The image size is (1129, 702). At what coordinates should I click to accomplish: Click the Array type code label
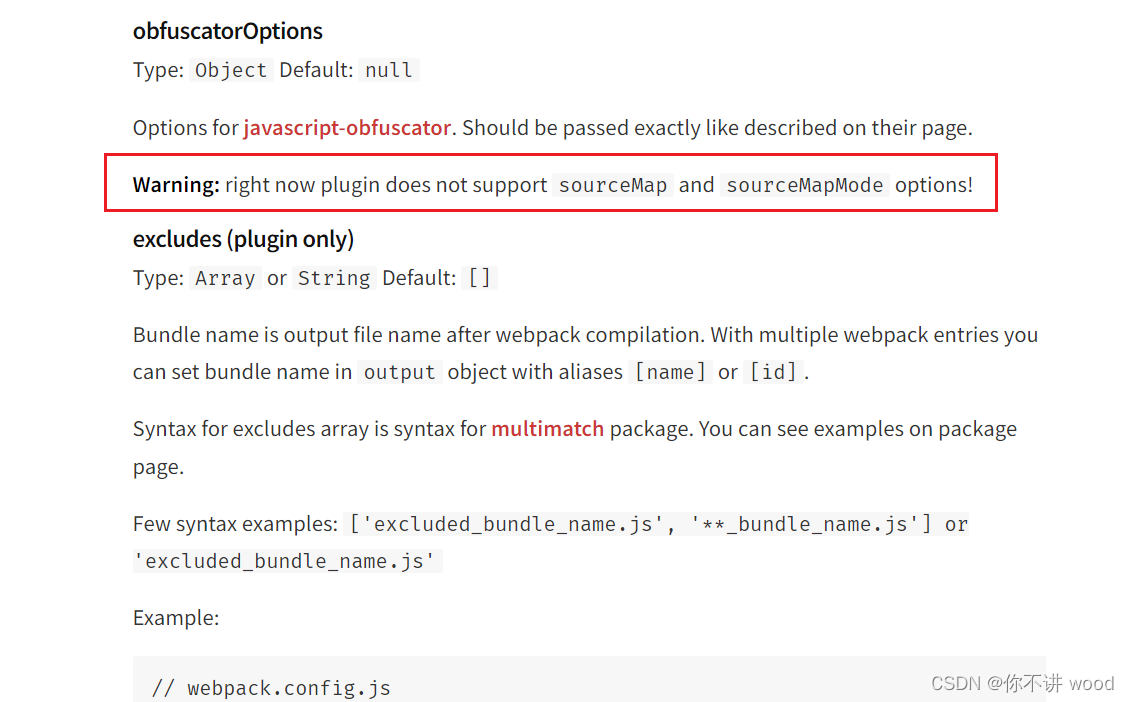pyautogui.click(x=225, y=278)
